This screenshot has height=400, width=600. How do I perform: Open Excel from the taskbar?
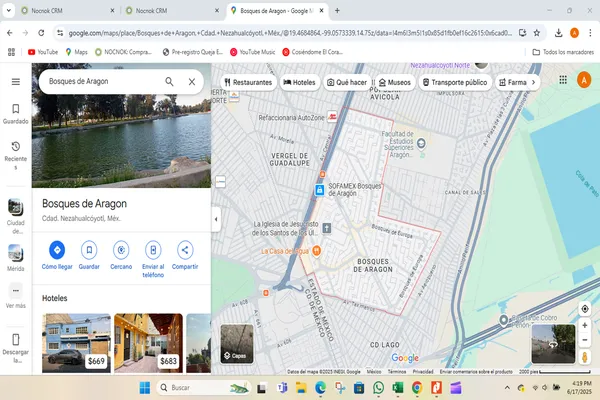coord(398,388)
